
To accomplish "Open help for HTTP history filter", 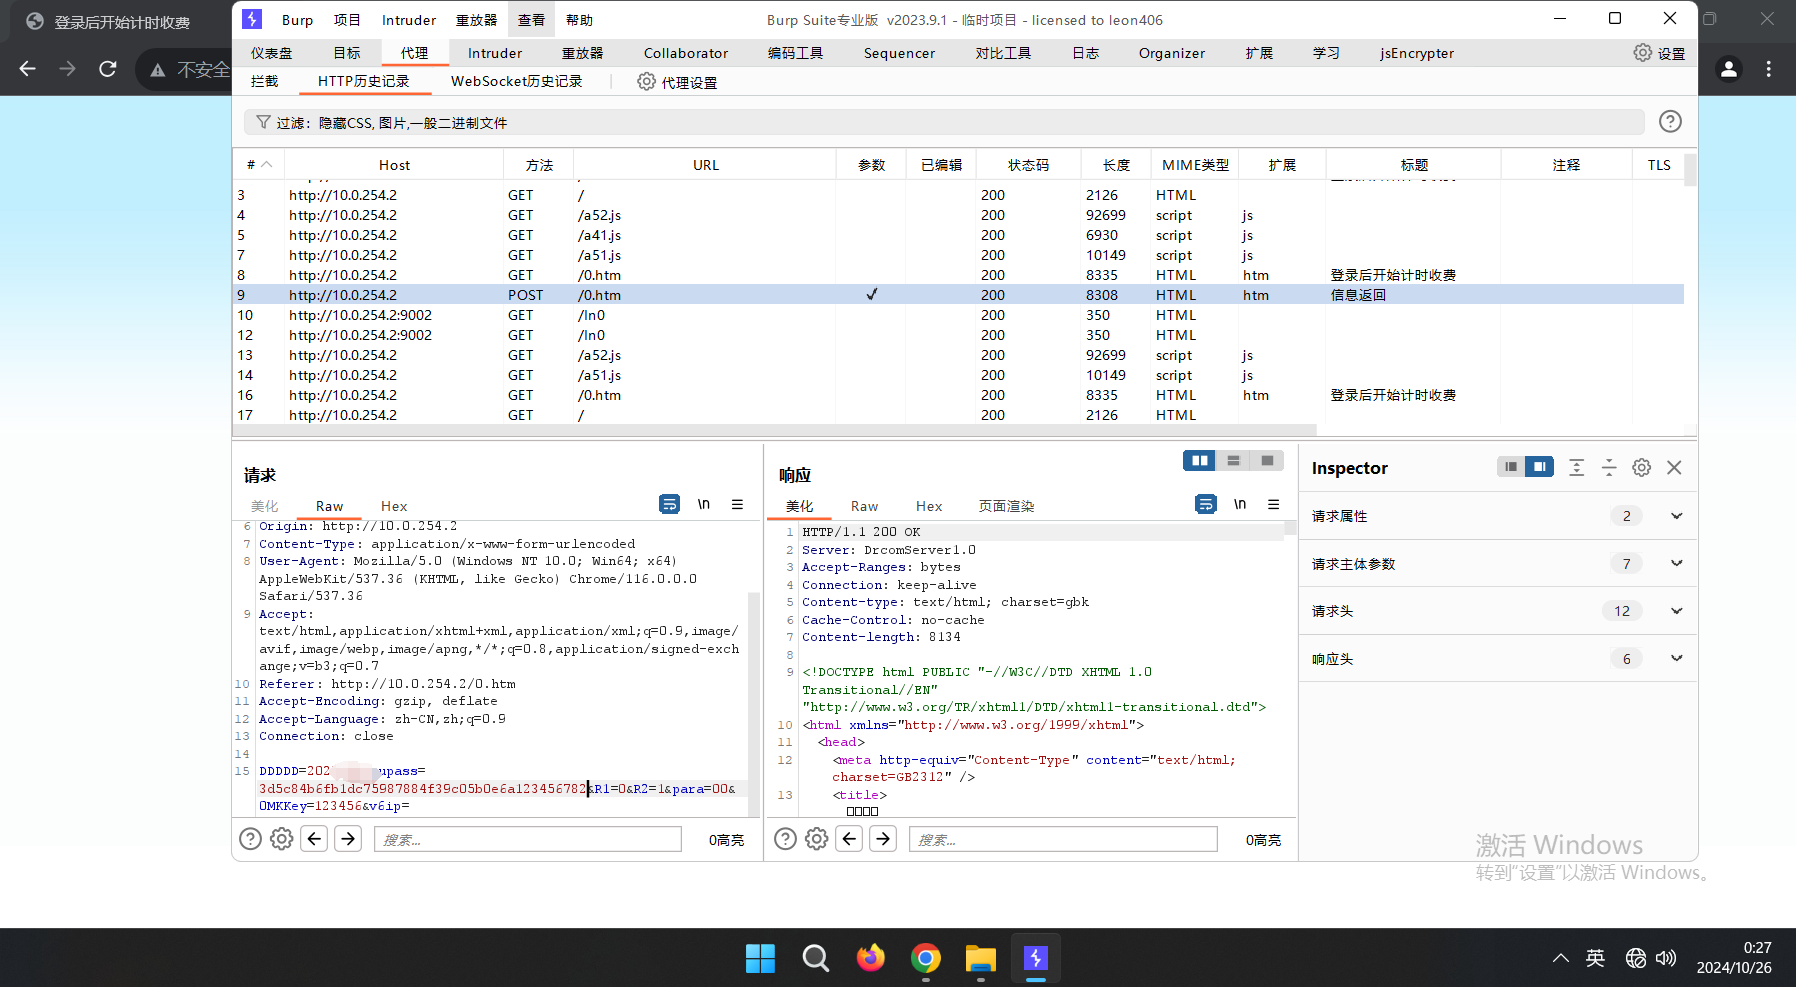I will point(1669,121).
